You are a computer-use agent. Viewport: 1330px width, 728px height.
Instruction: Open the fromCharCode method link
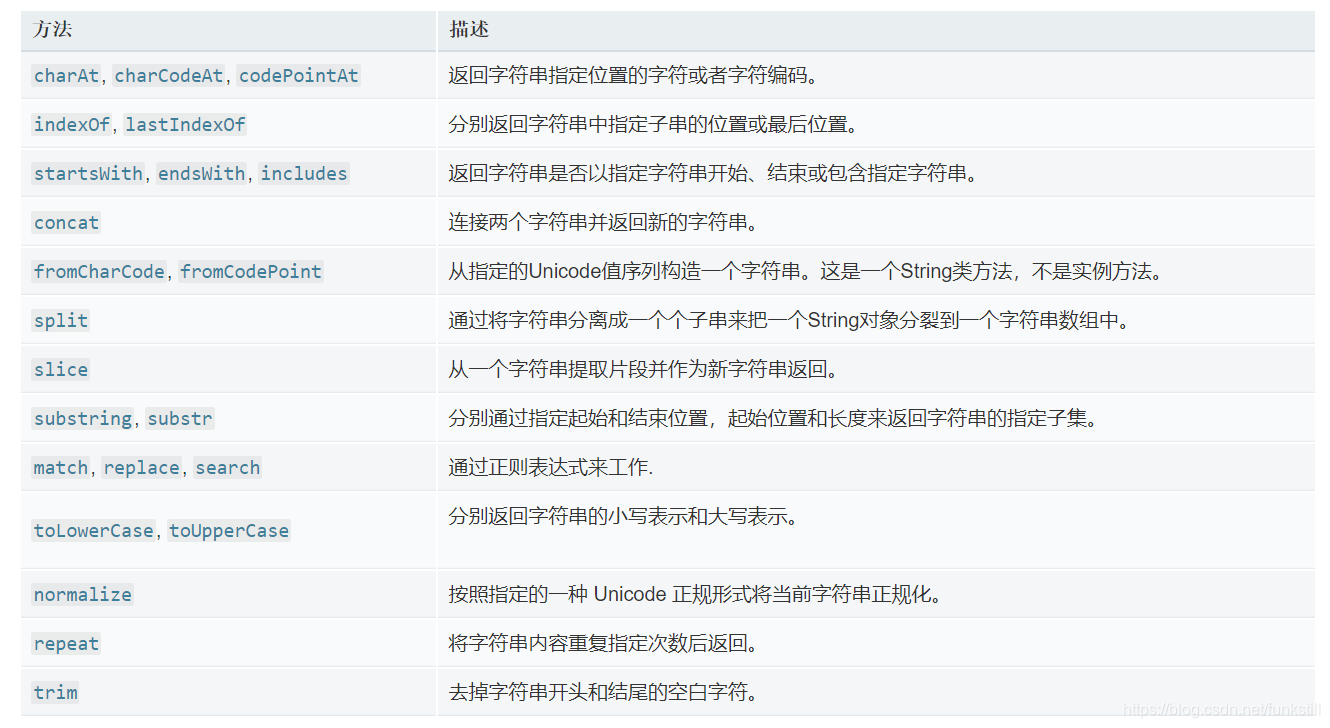(99, 272)
